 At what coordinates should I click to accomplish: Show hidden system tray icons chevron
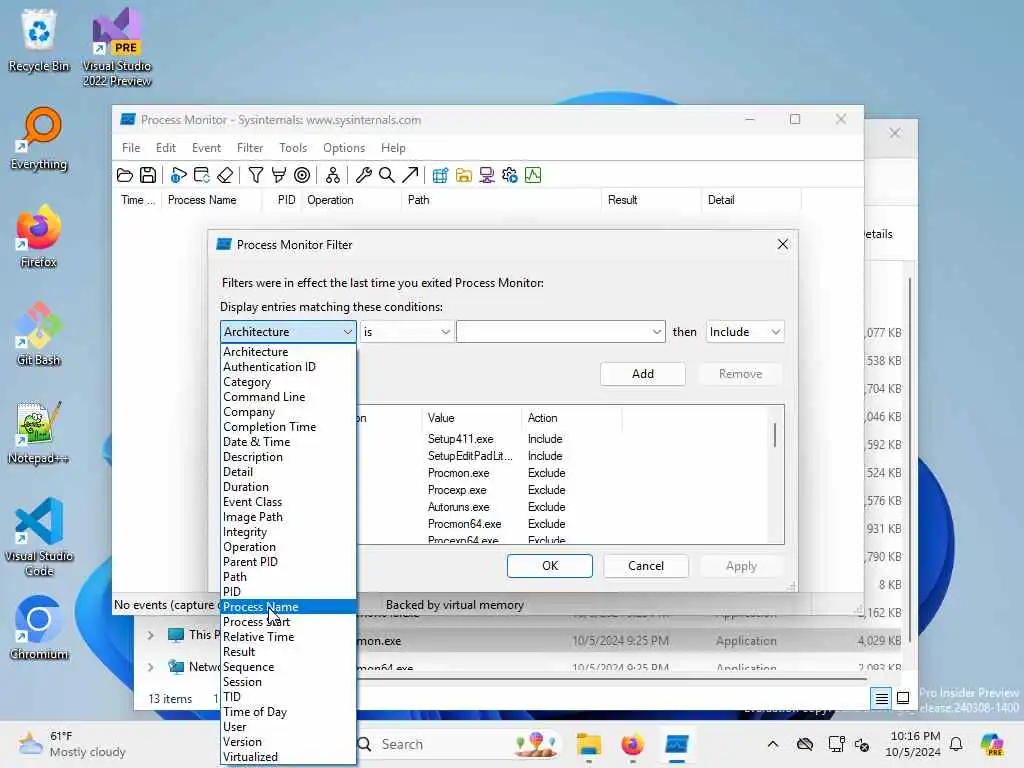tap(773, 744)
